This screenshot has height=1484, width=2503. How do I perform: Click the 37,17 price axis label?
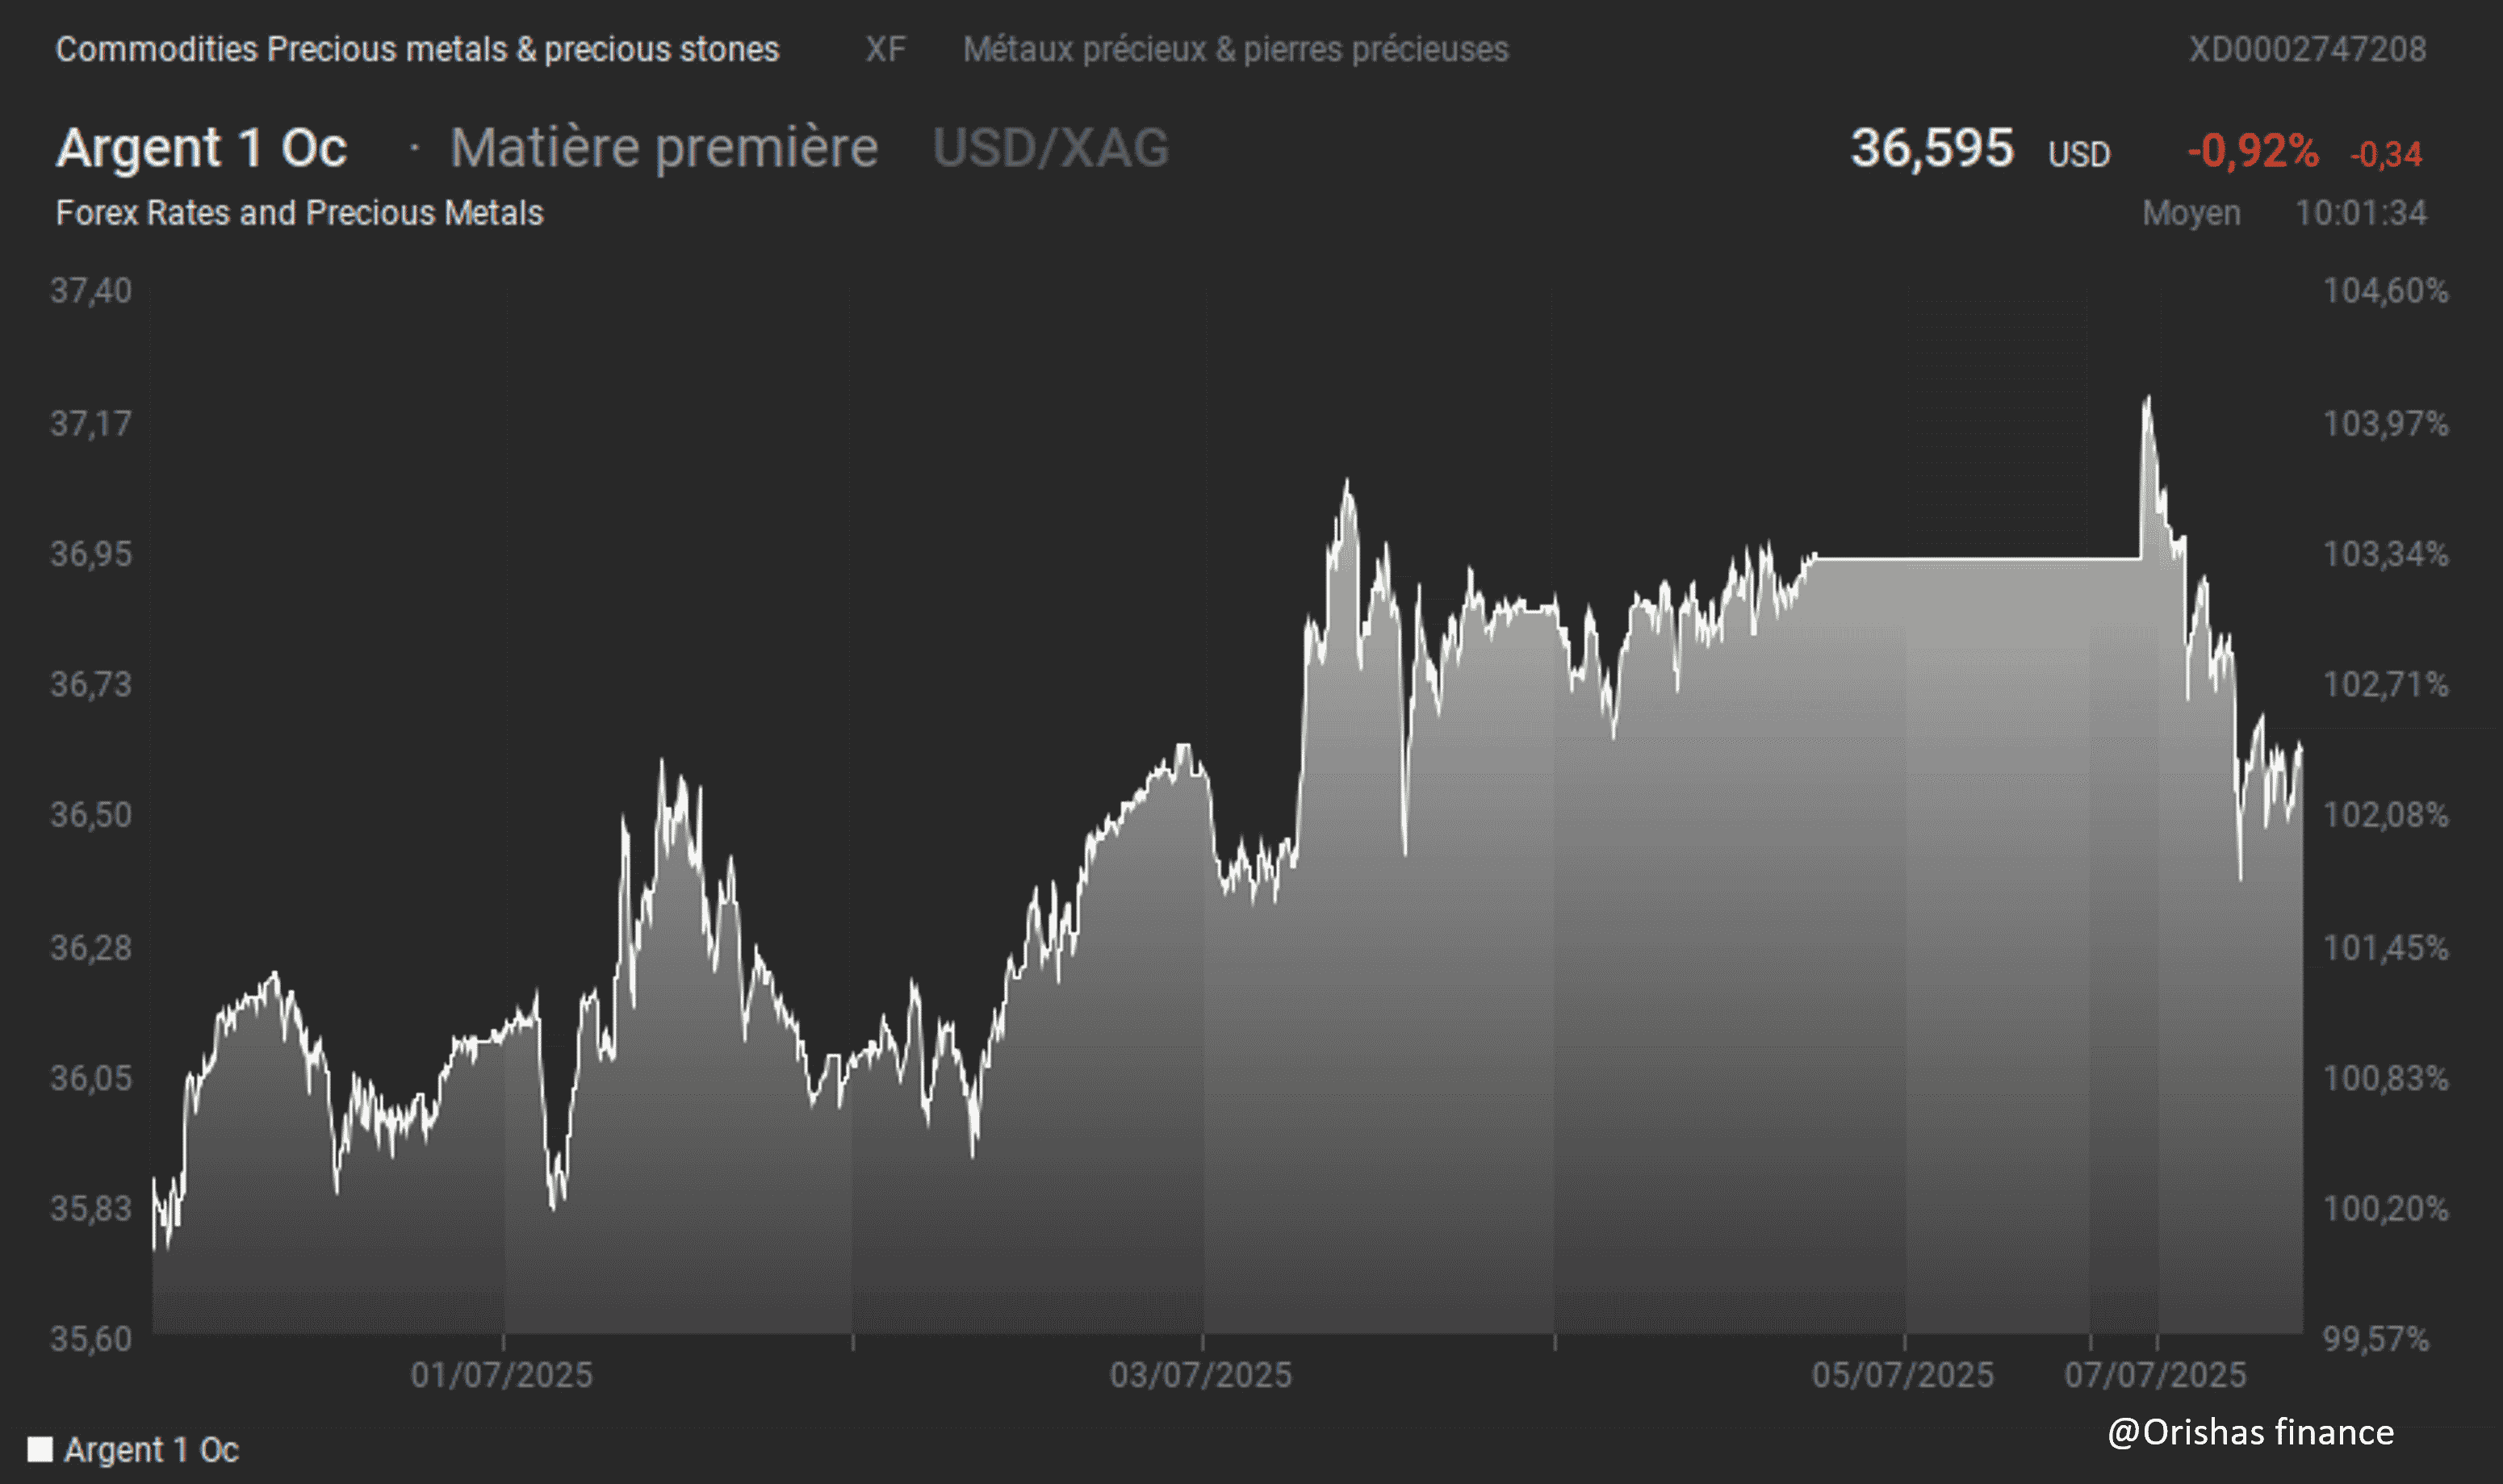click(91, 424)
